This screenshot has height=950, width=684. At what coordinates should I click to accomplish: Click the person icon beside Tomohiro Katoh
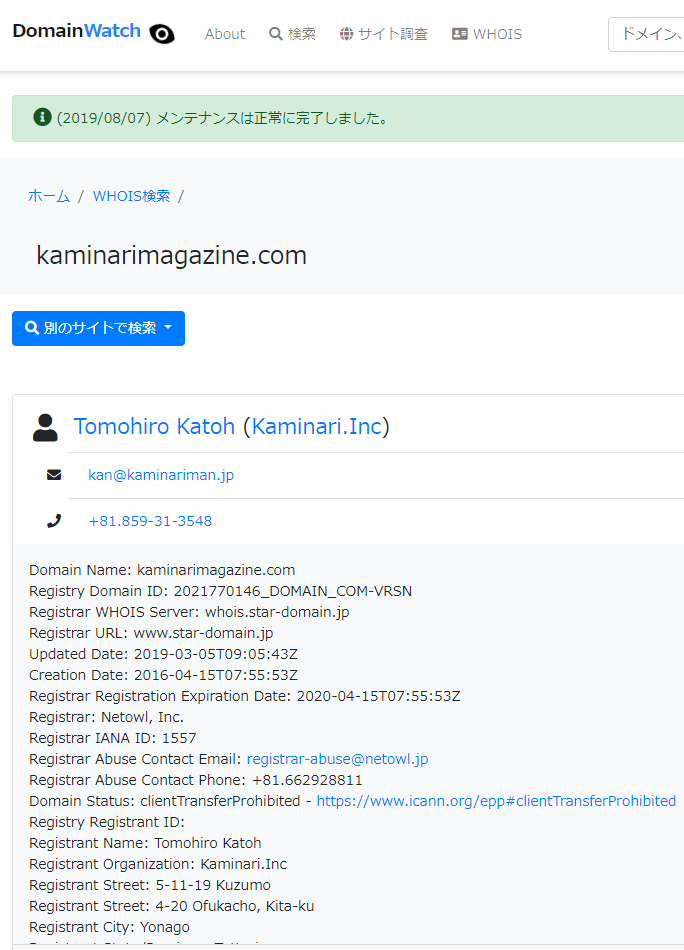coord(45,428)
